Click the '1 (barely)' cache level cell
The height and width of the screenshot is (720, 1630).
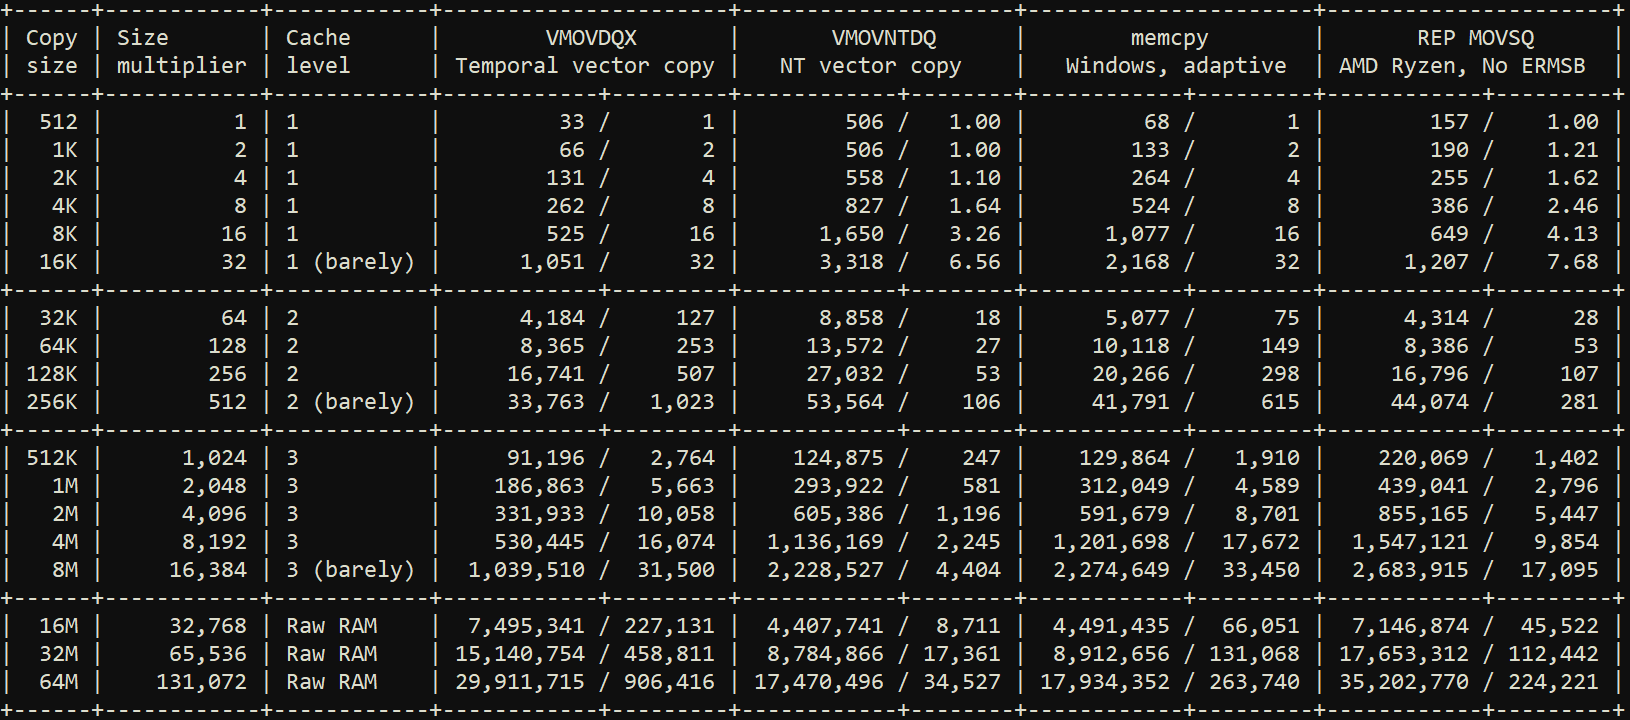[x=350, y=262]
